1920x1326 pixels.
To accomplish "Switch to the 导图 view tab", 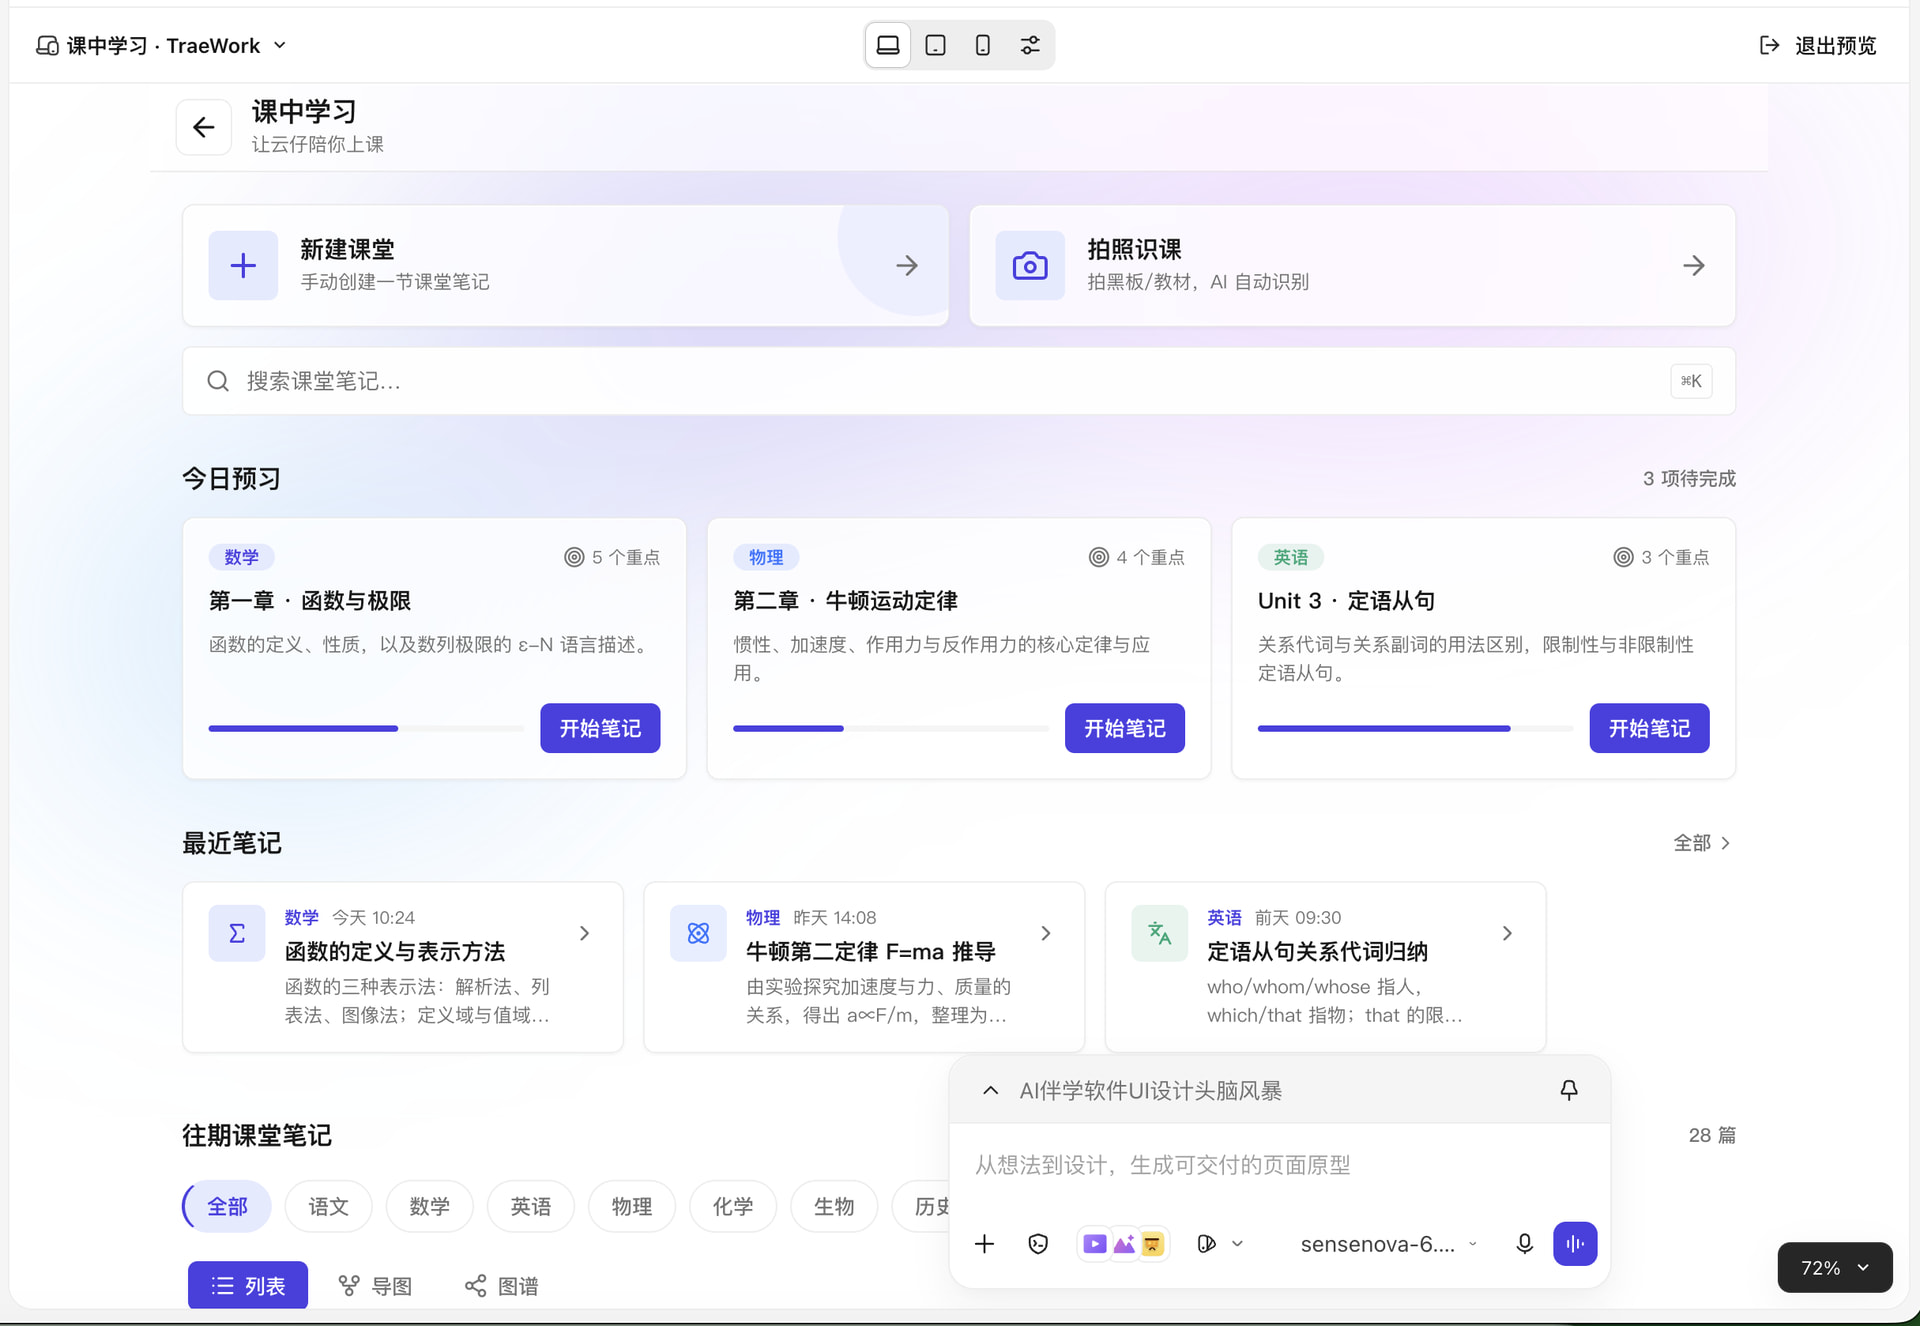I will (376, 1285).
